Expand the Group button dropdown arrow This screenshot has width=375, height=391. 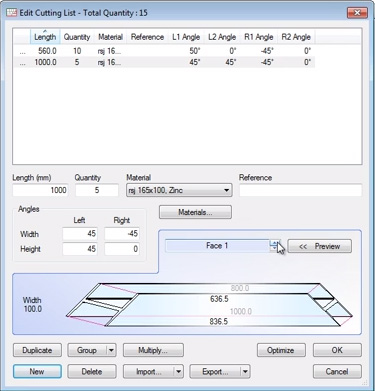111,350
